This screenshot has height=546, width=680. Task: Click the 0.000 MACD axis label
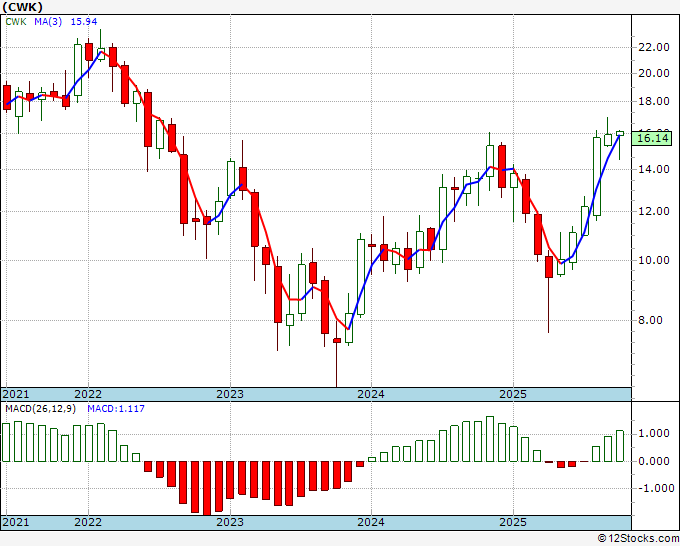point(654,461)
